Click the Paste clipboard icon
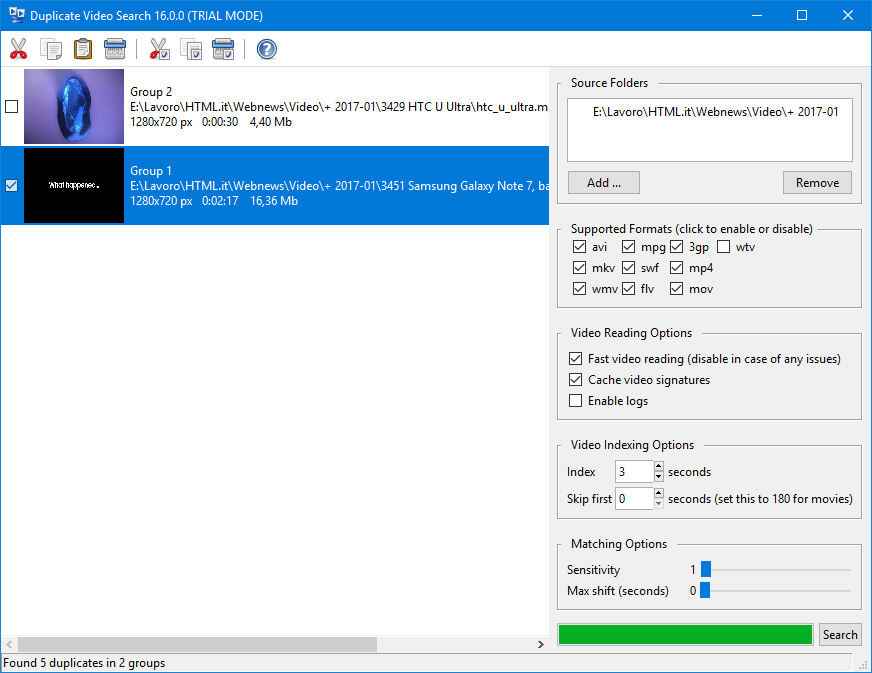This screenshot has height=673, width=872. click(x=83, y=49)
